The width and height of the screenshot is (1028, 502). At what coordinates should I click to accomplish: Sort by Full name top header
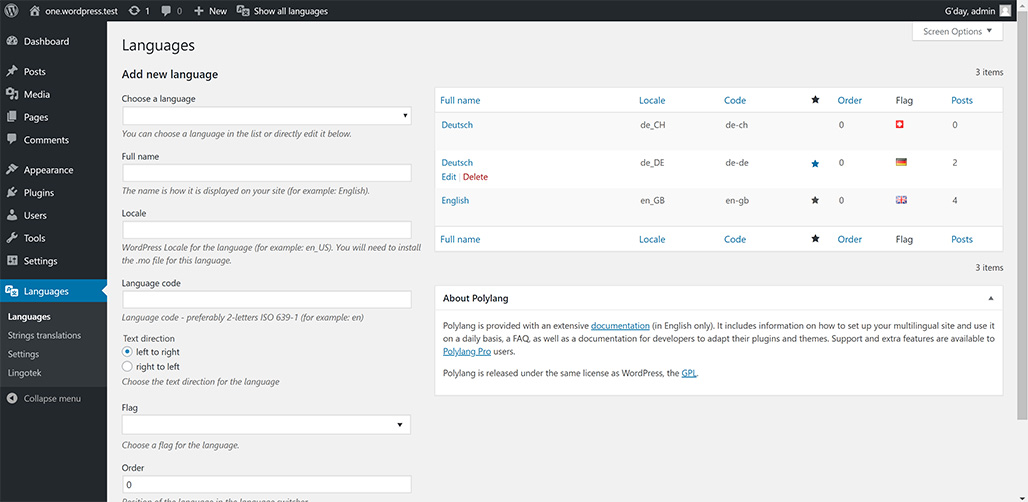[460, 100]
